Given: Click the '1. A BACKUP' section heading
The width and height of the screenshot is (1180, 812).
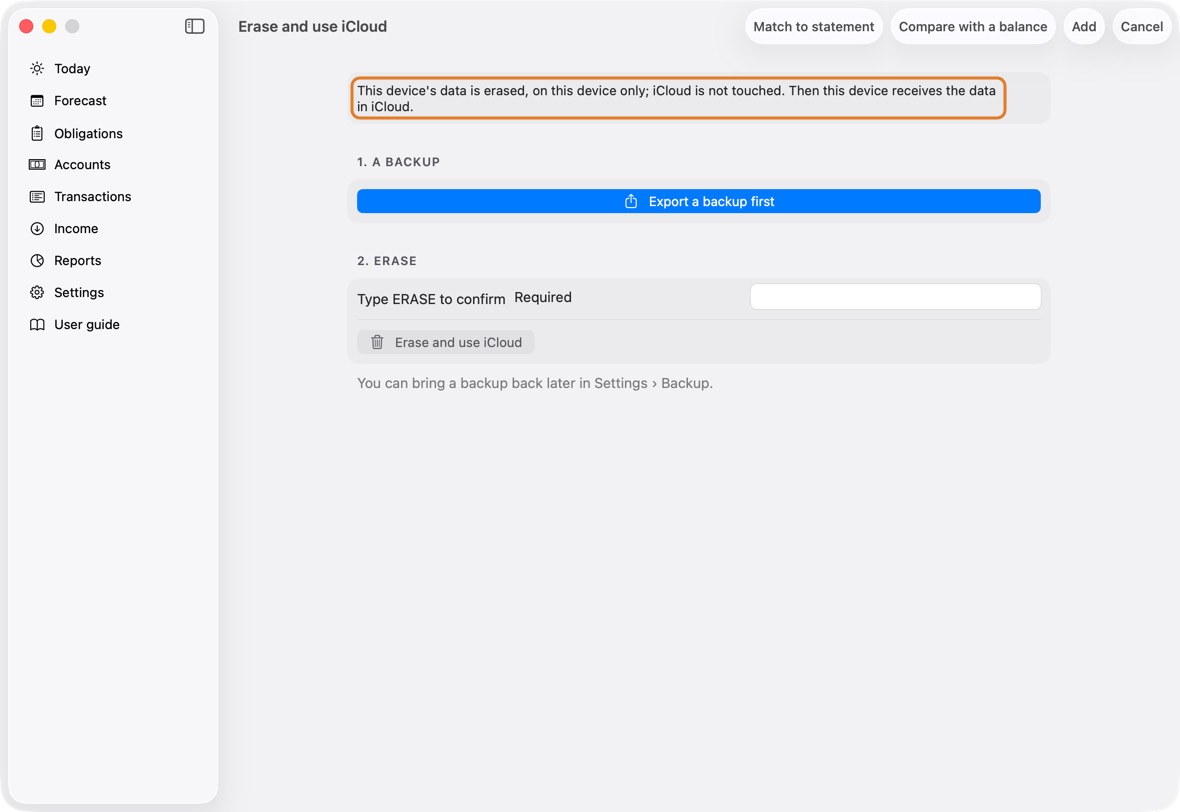Looking at the screenshot, I should click(398, 162).
